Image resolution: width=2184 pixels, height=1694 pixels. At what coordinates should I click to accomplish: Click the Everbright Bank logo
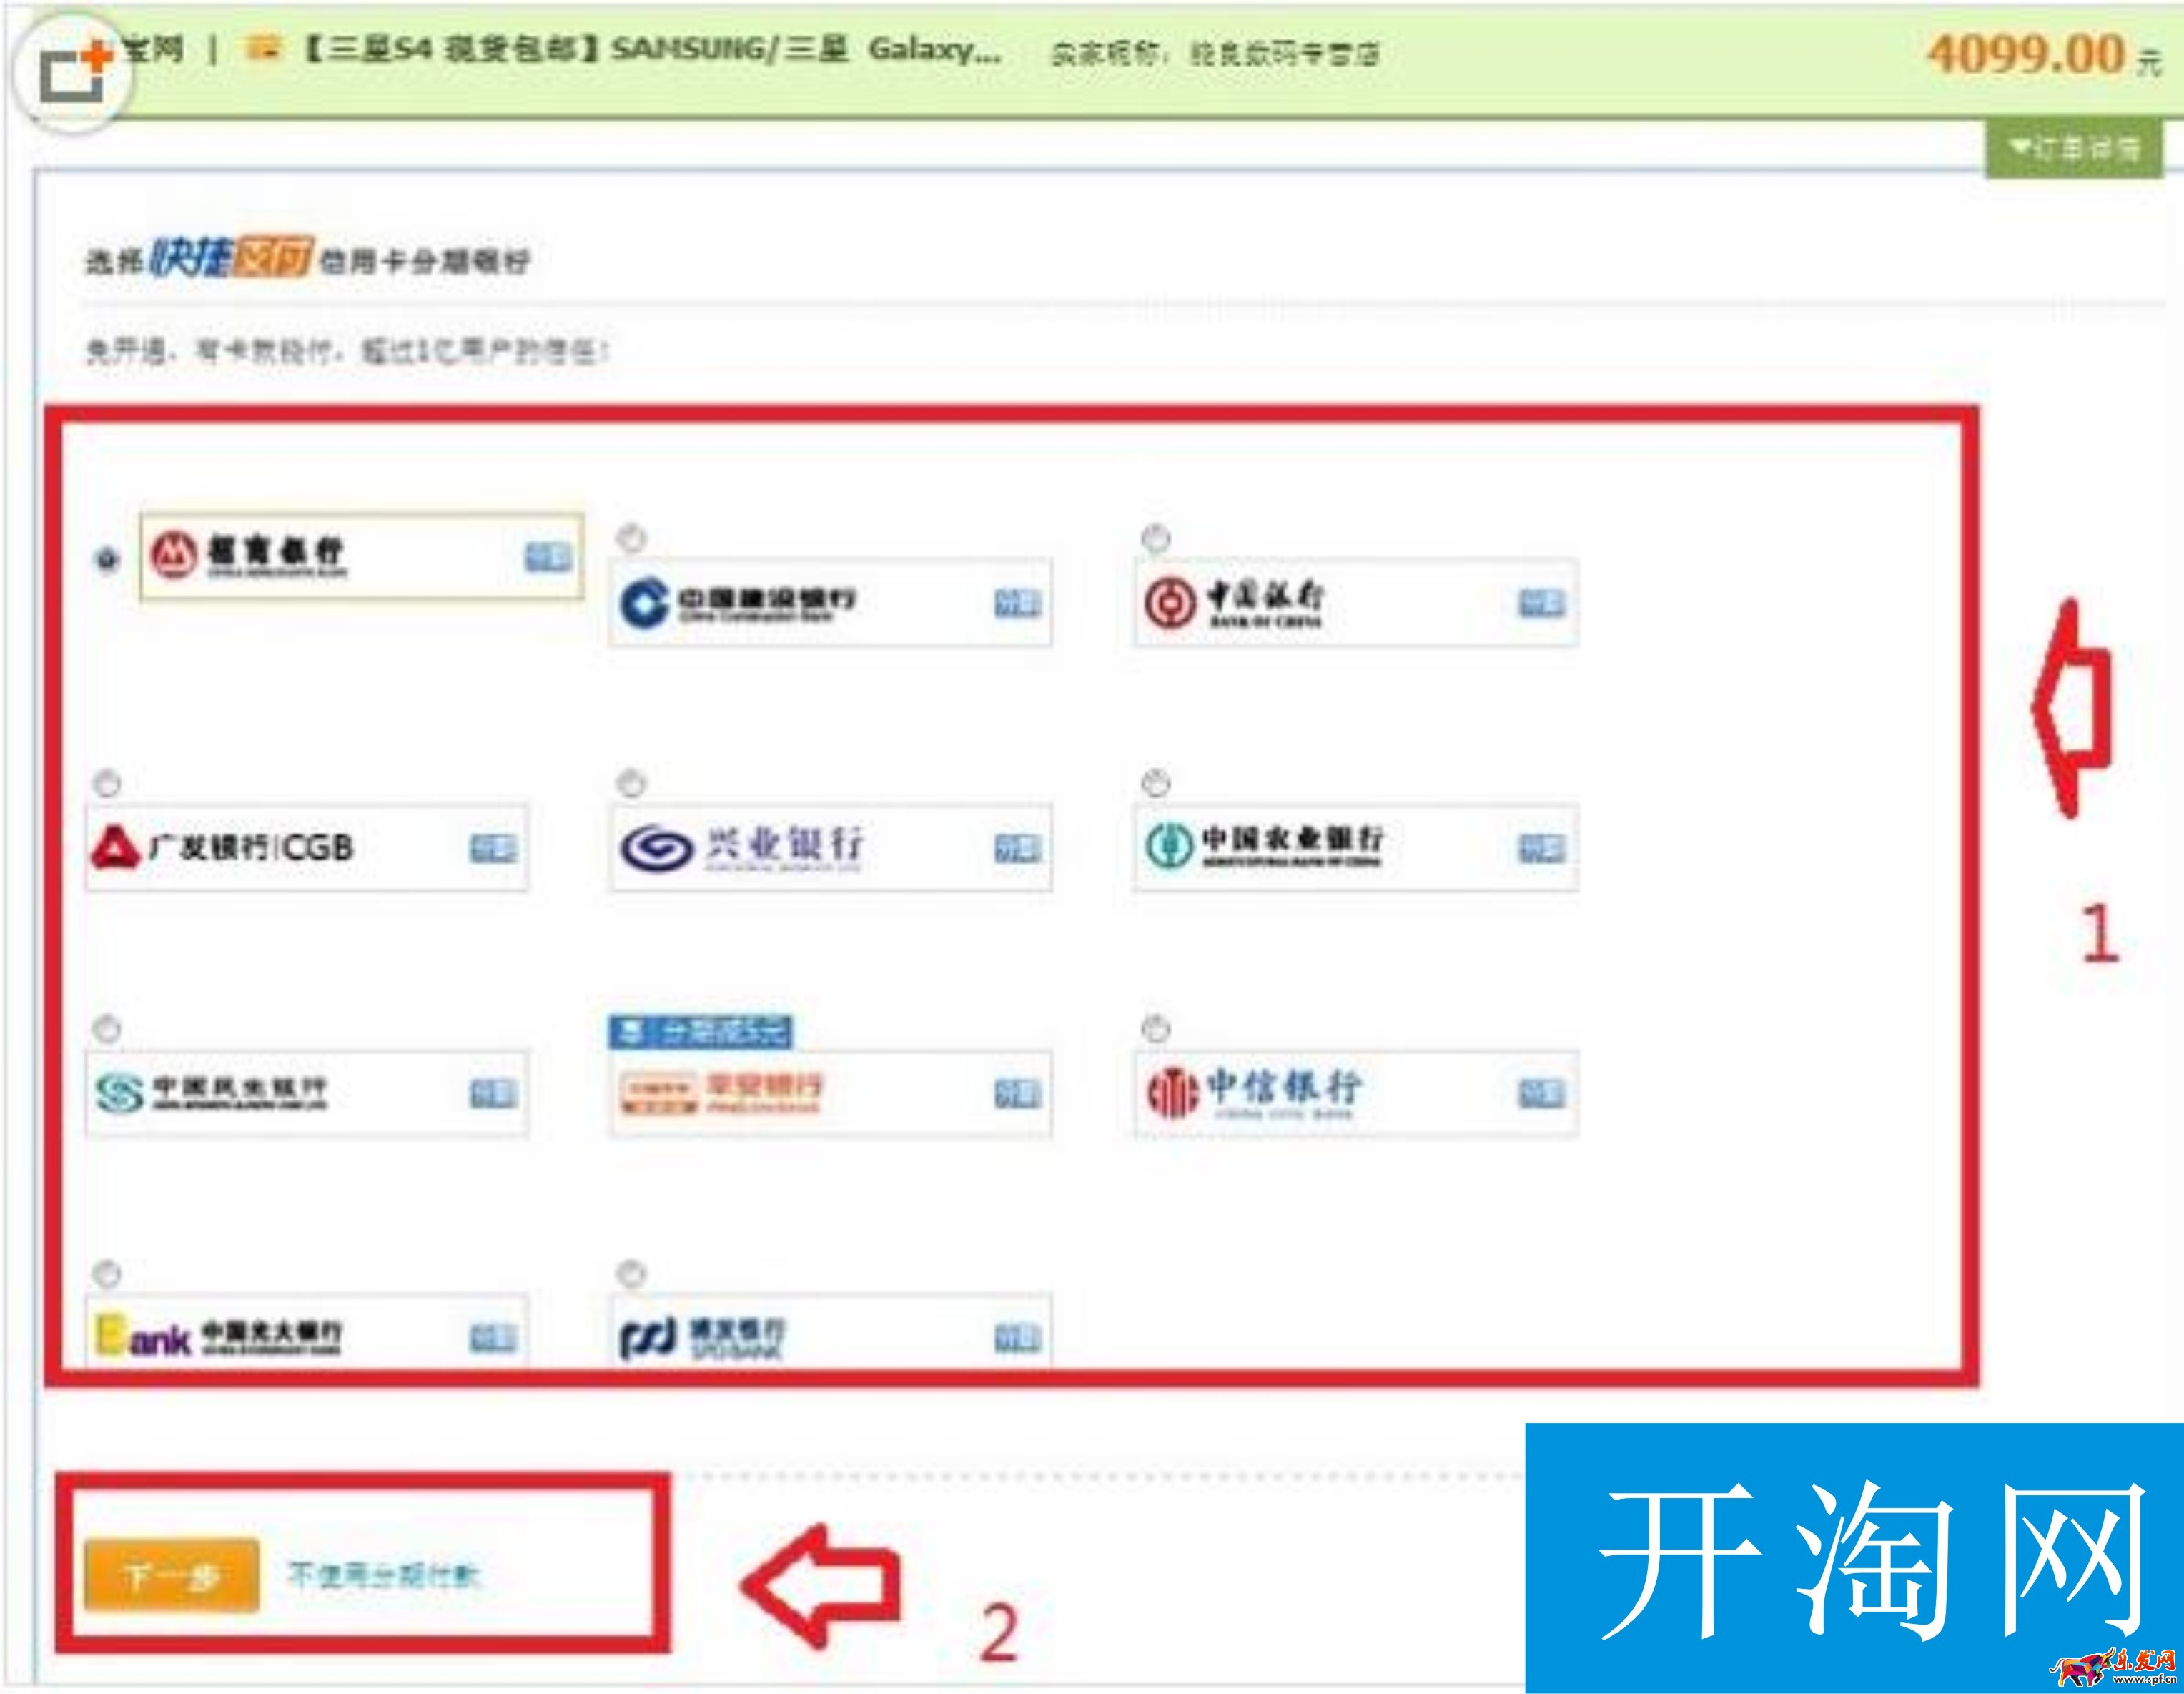220,1336
